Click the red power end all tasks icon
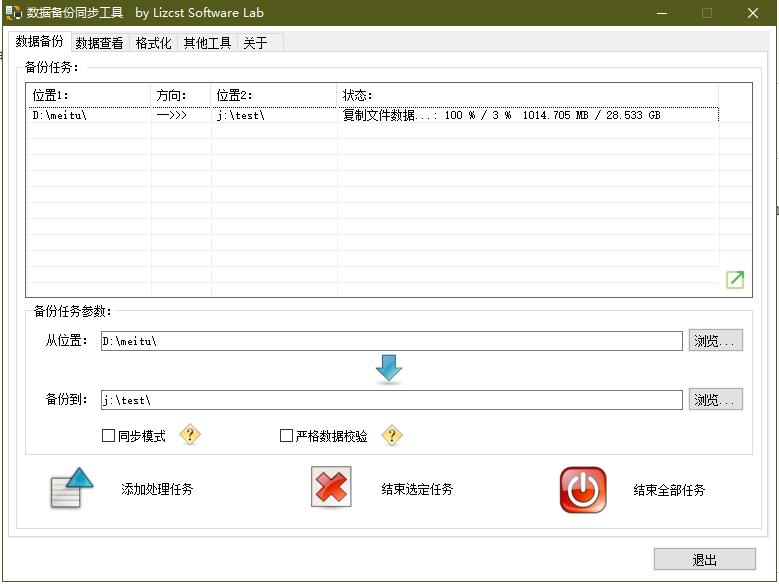Screen dimensions: 779x584 coord(583,490)
